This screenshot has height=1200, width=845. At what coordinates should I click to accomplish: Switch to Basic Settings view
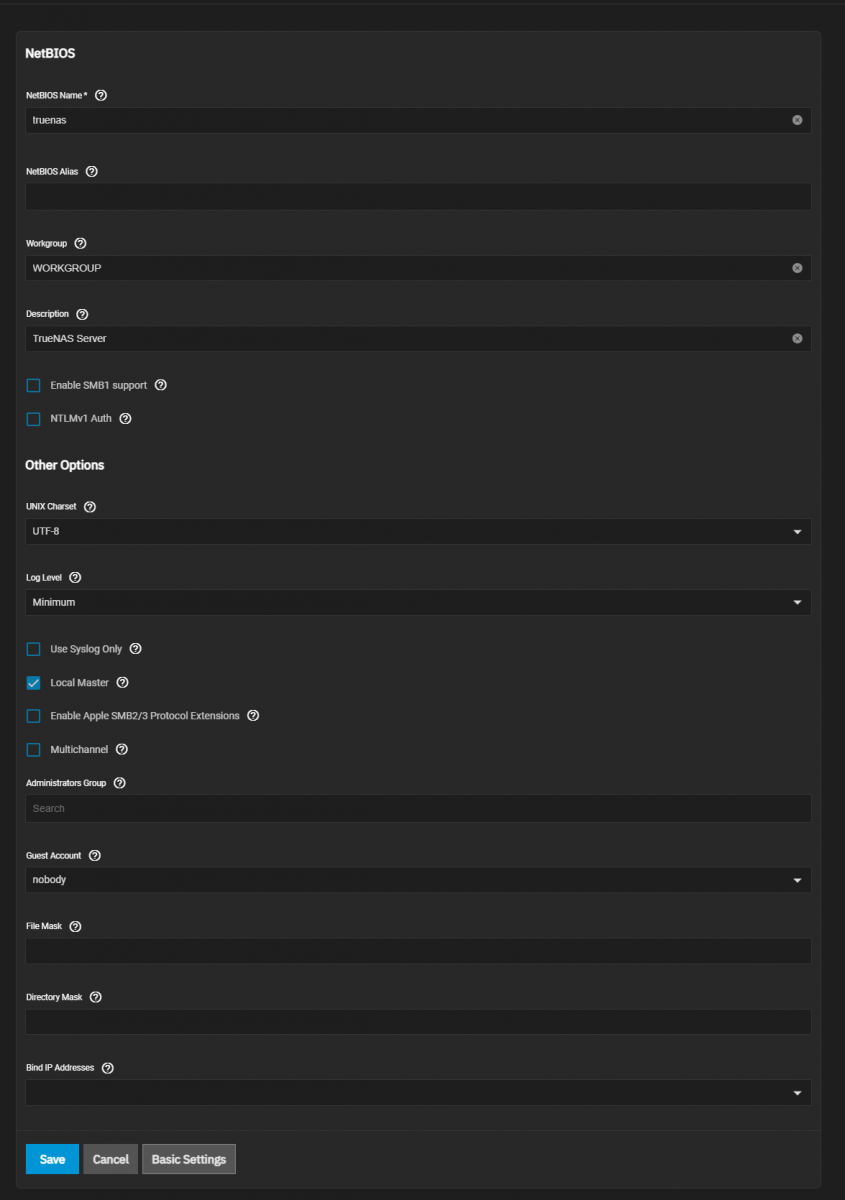(189, 1159)
